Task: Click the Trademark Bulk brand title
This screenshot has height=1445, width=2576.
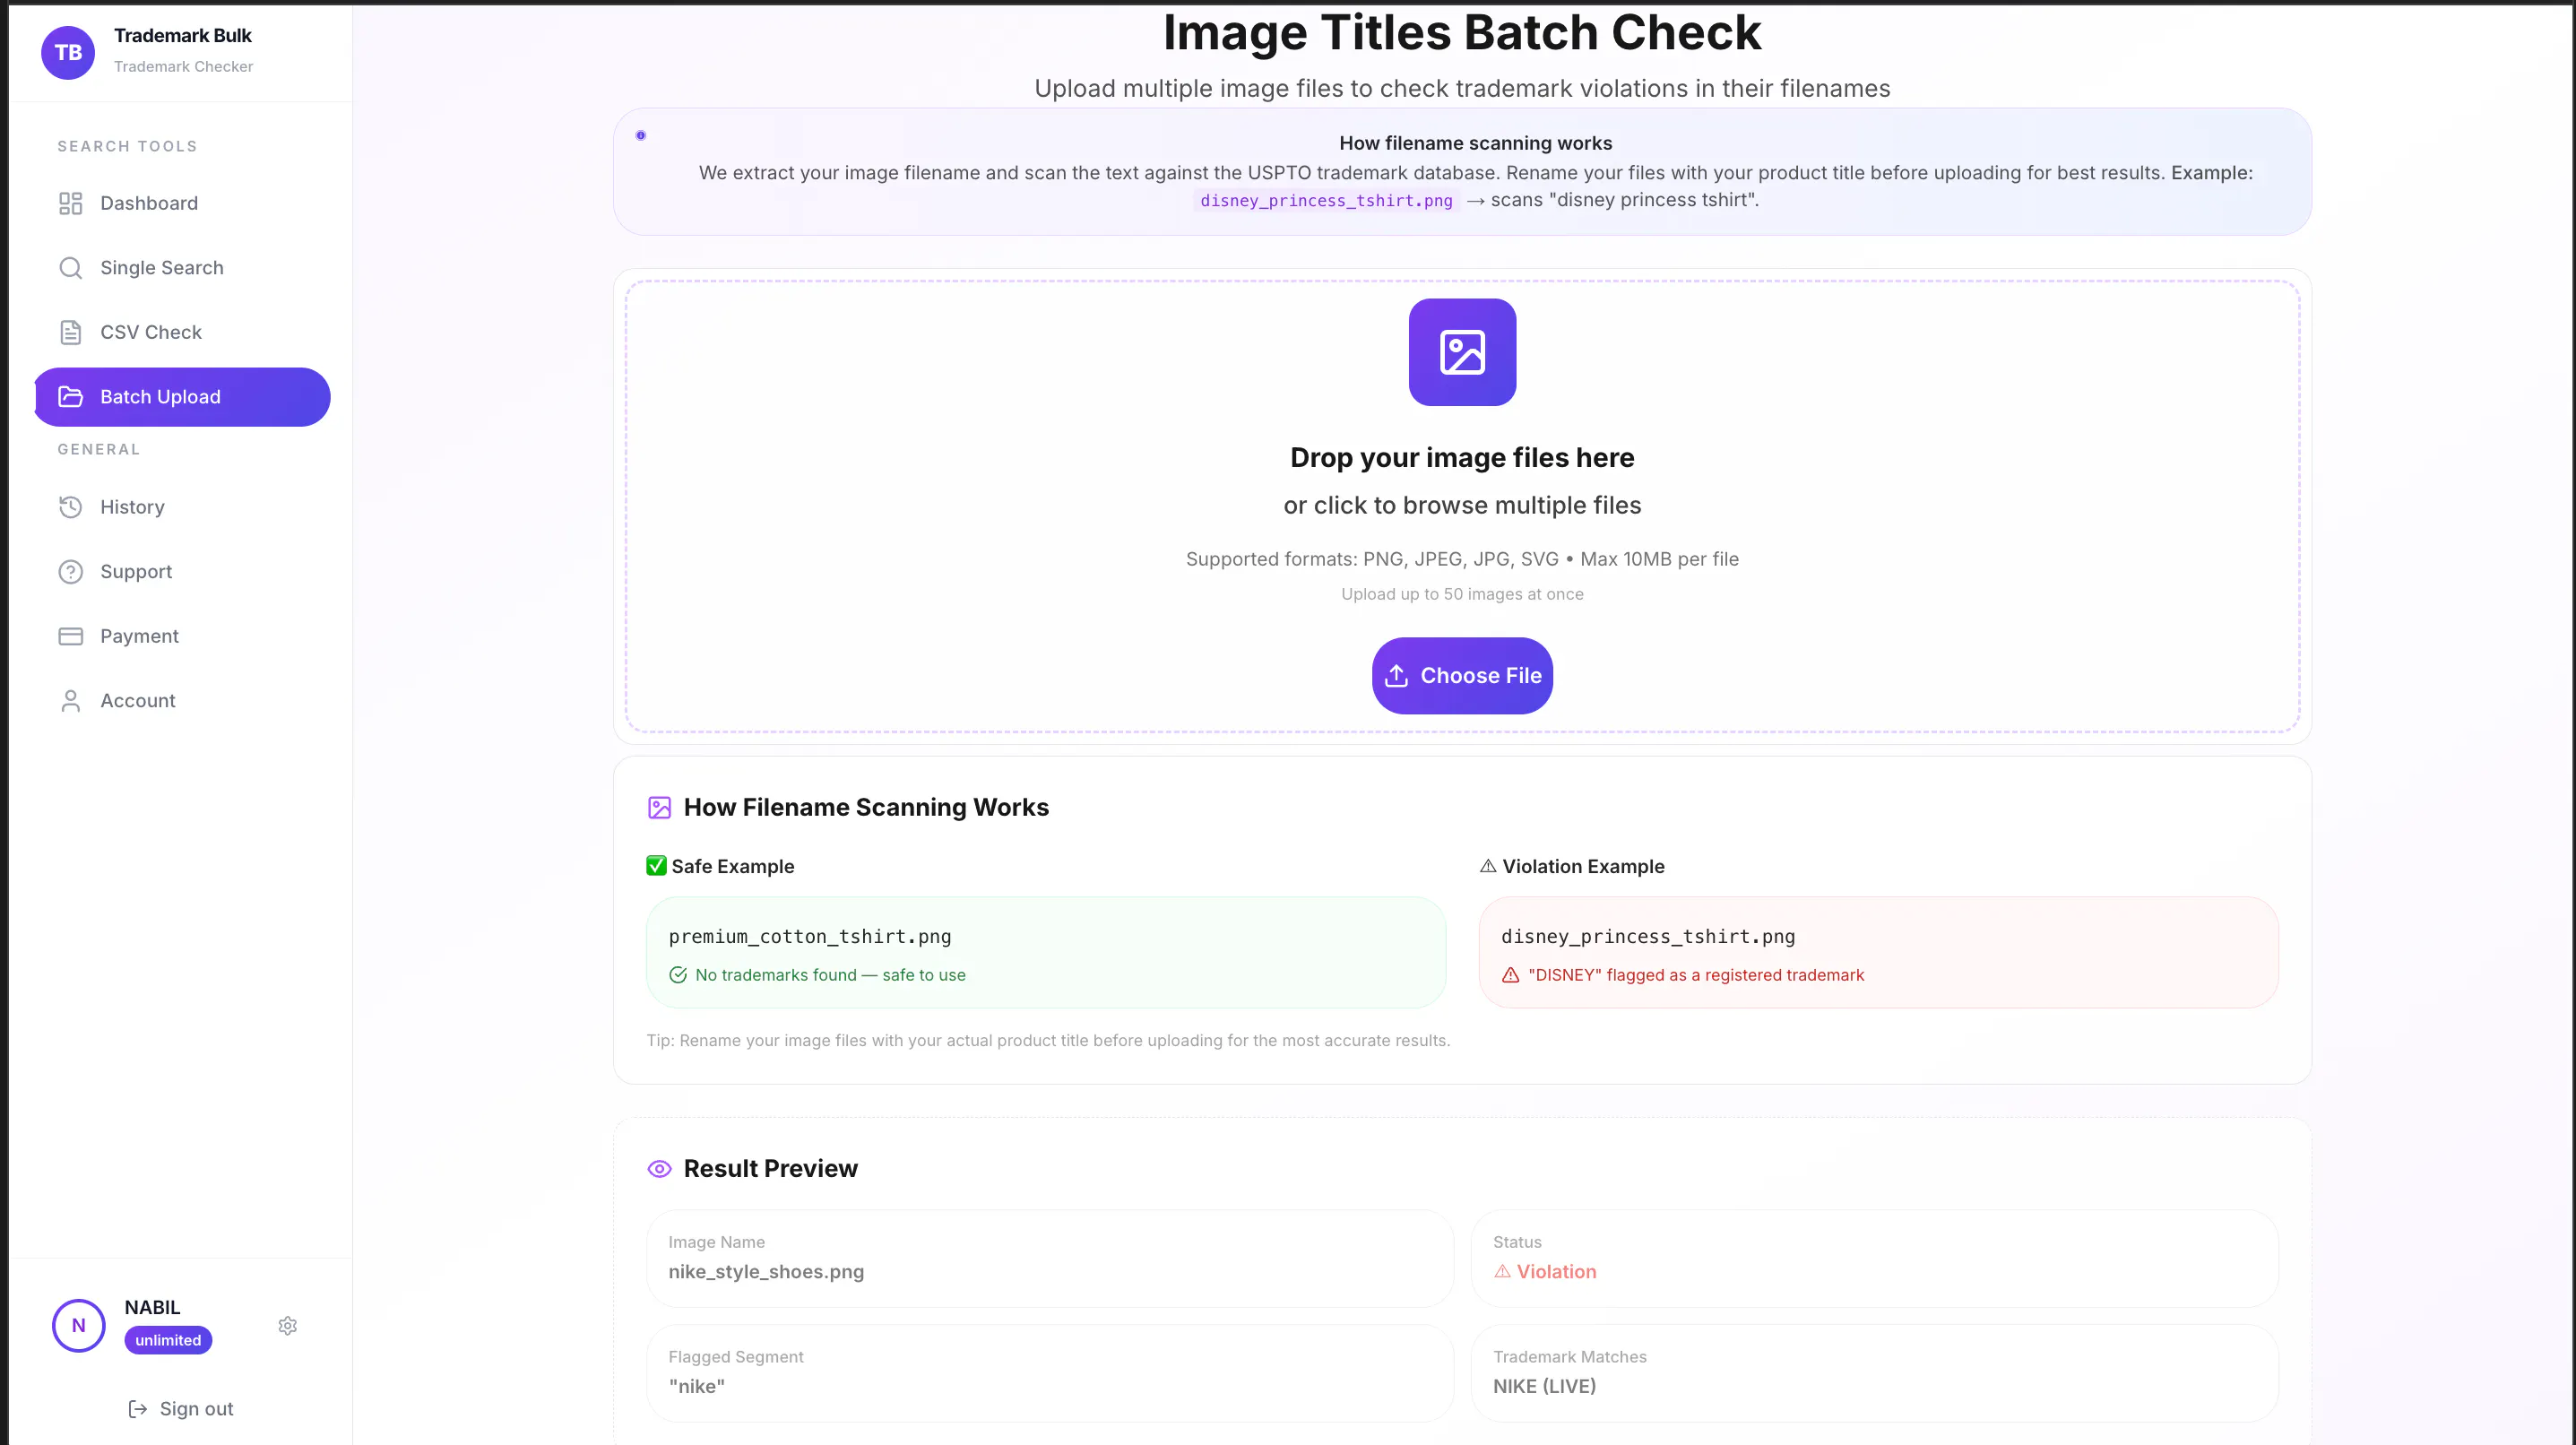Action: pyautogui.click(x=183, y=35)
